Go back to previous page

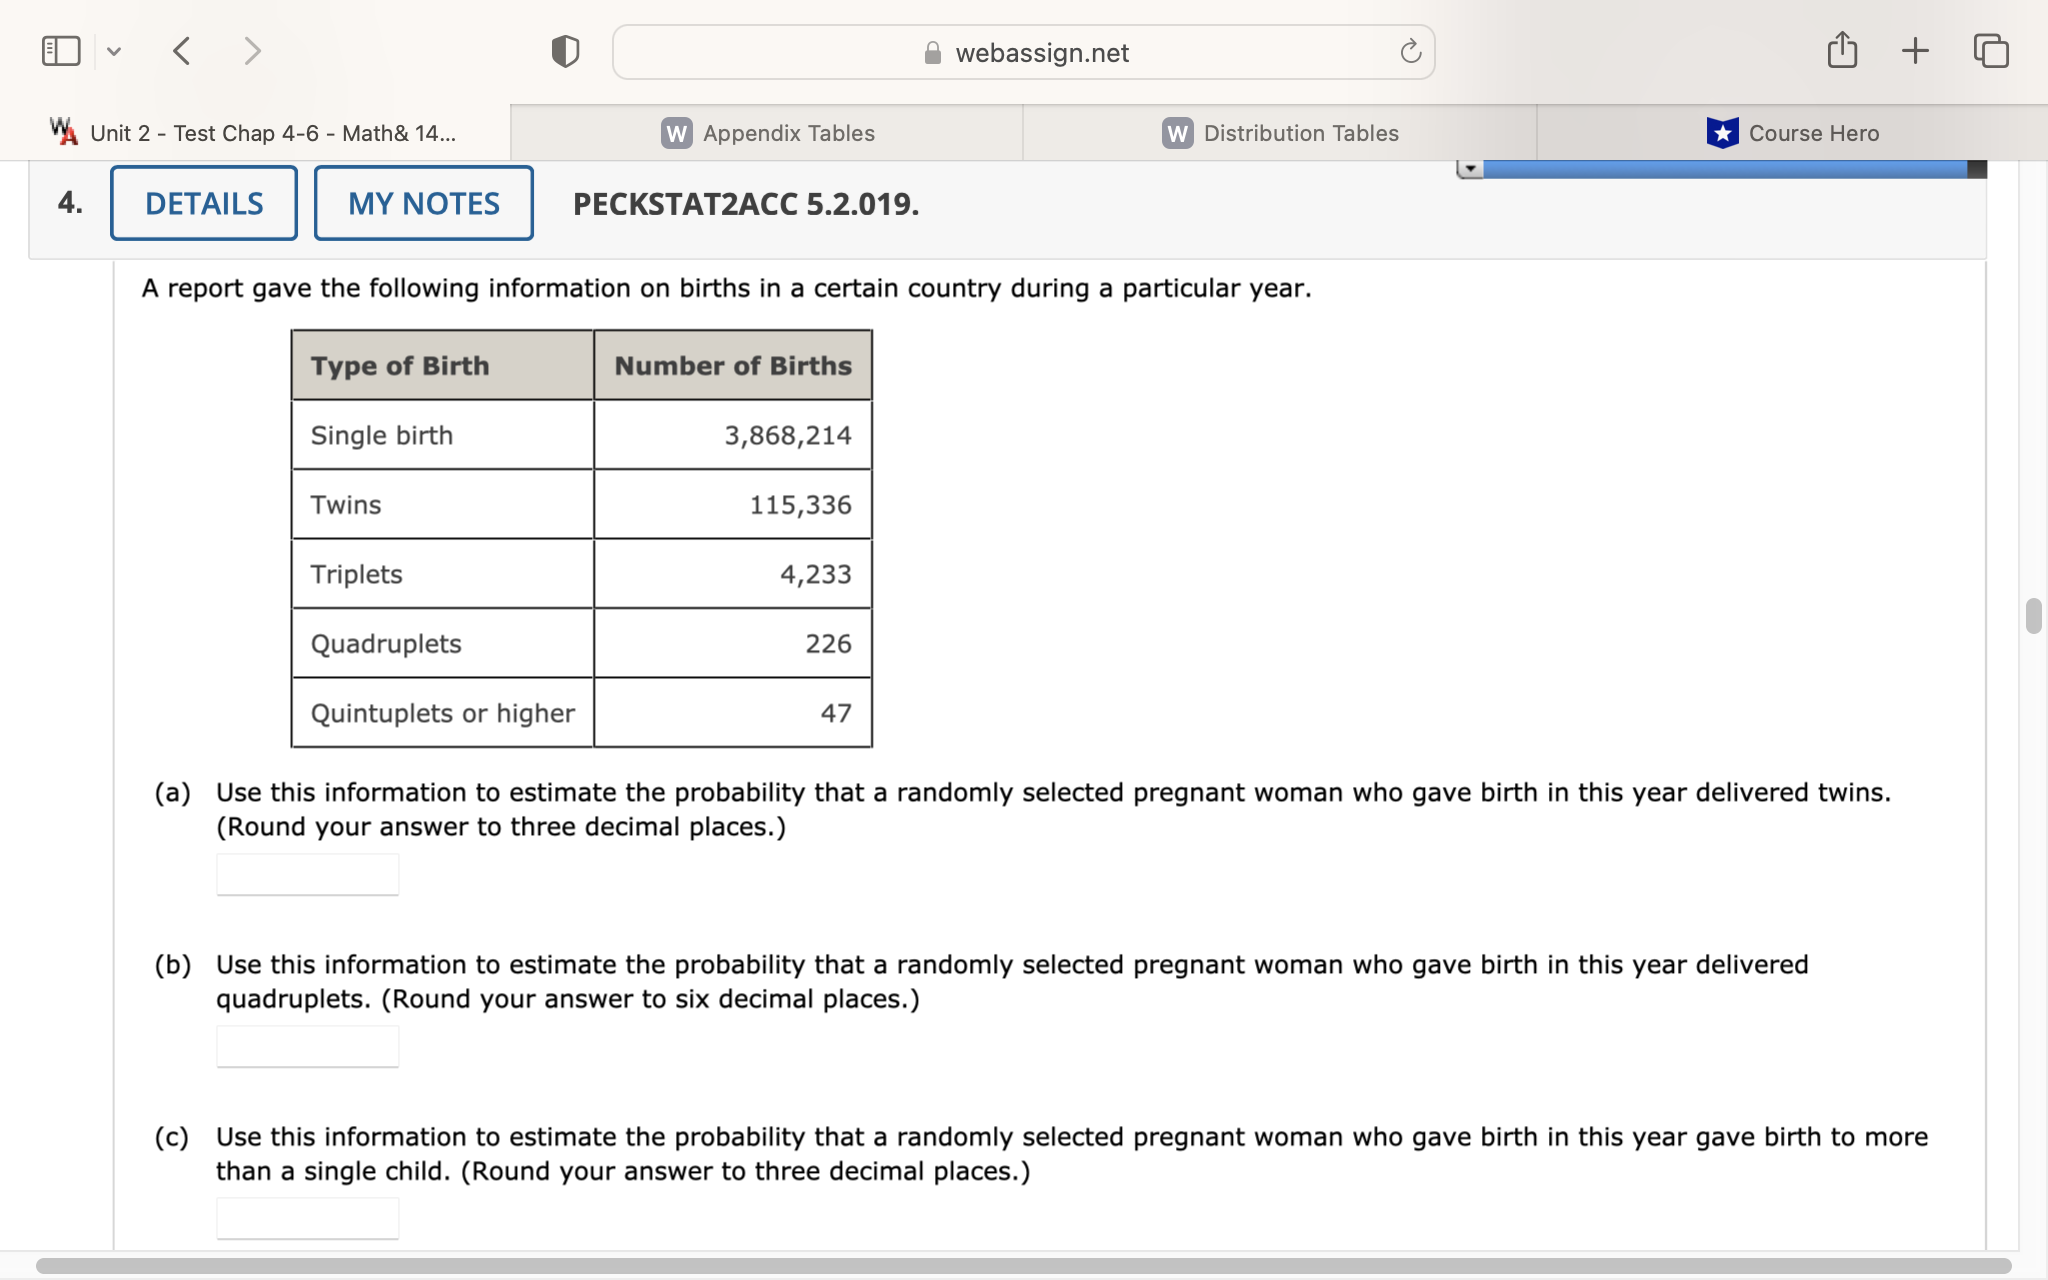tap(182, 51)
